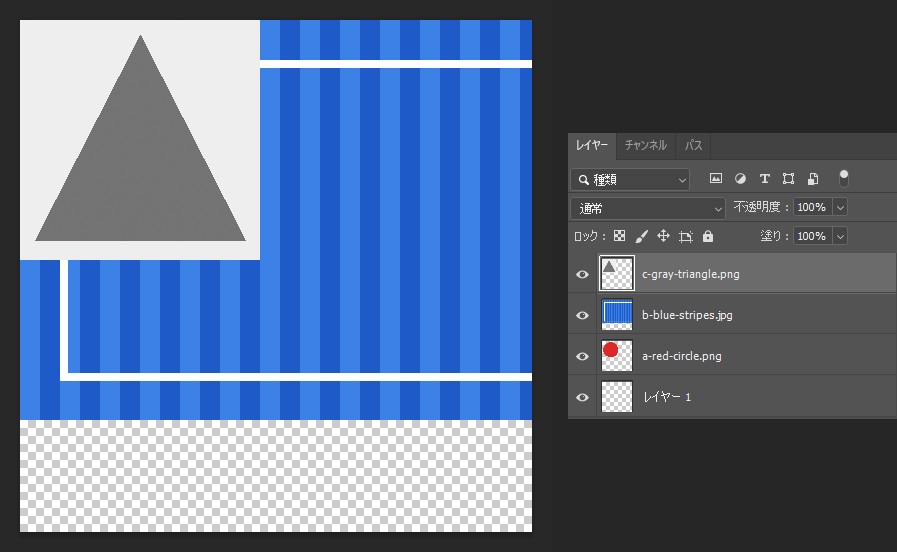Click the 不透明度 100% value field

[813, 207]
